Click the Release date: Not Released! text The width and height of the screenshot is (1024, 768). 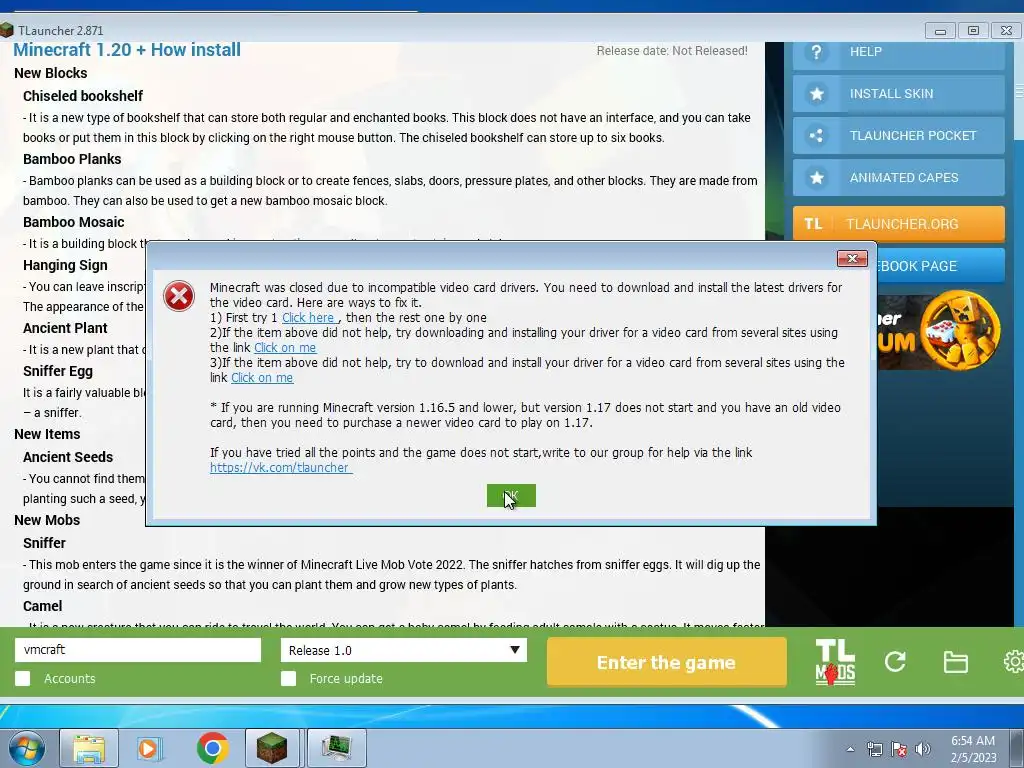pos(672,51)
